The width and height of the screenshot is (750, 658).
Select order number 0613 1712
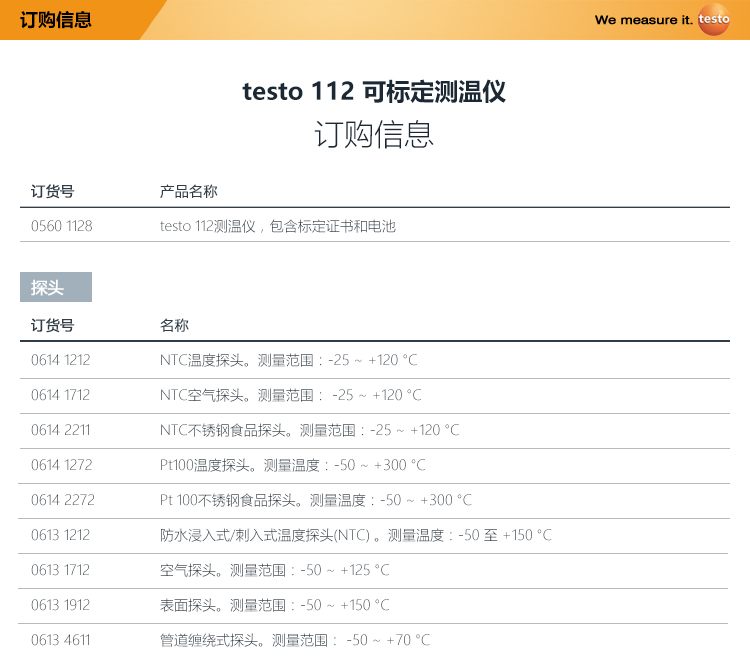click(61, 570)
